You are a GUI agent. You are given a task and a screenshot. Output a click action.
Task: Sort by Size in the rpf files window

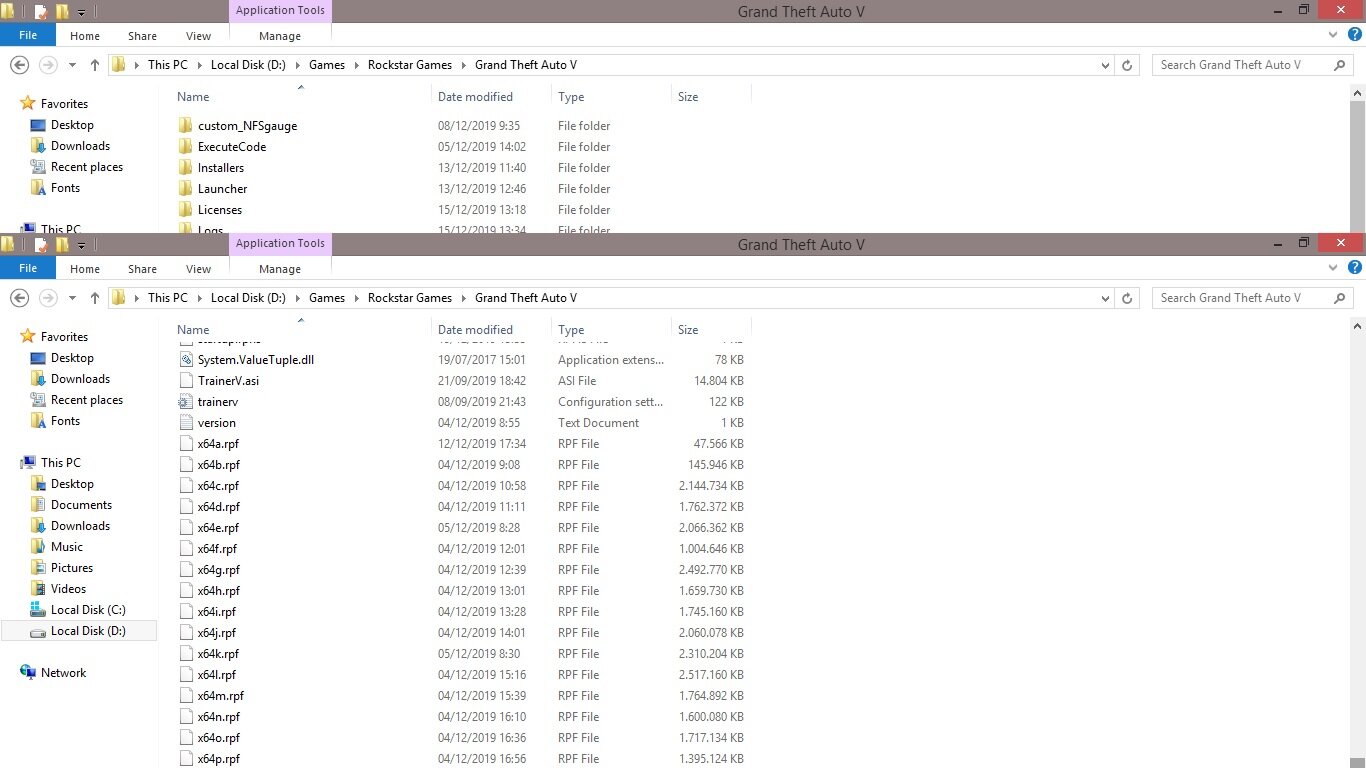click(688, 330)
